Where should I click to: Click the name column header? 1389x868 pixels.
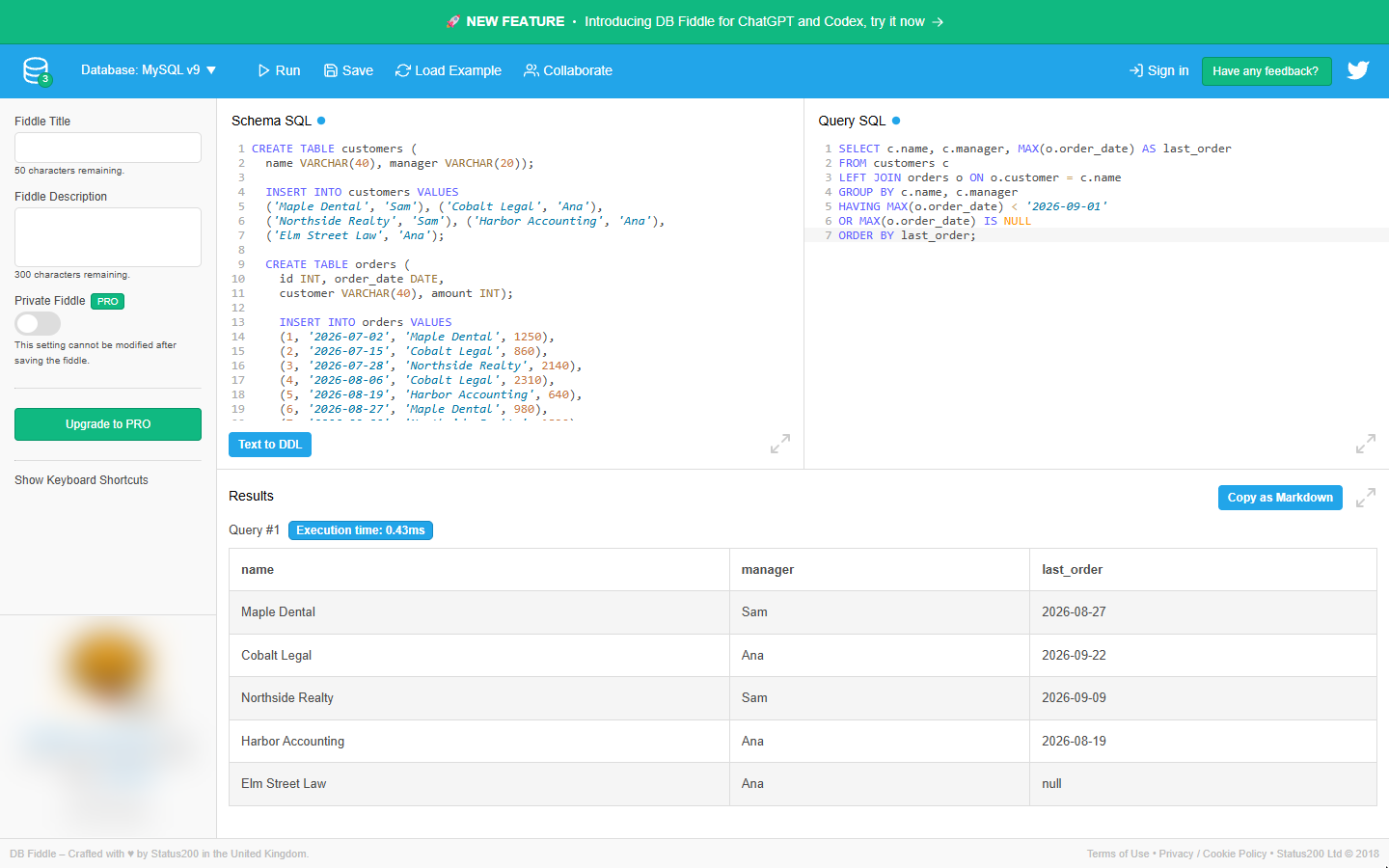(479, 570)
